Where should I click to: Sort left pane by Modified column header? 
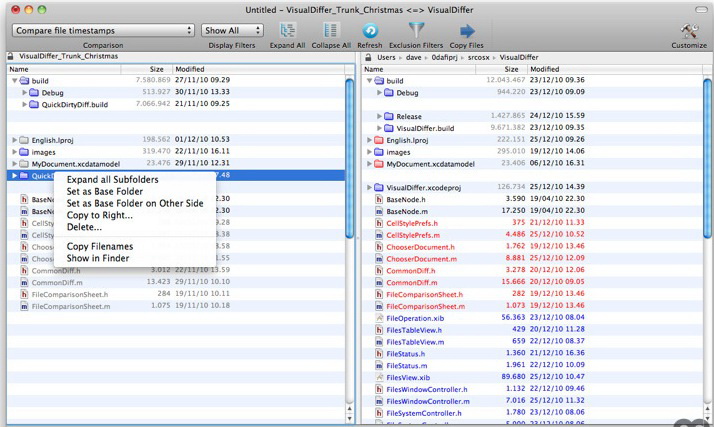coord(190,69)
